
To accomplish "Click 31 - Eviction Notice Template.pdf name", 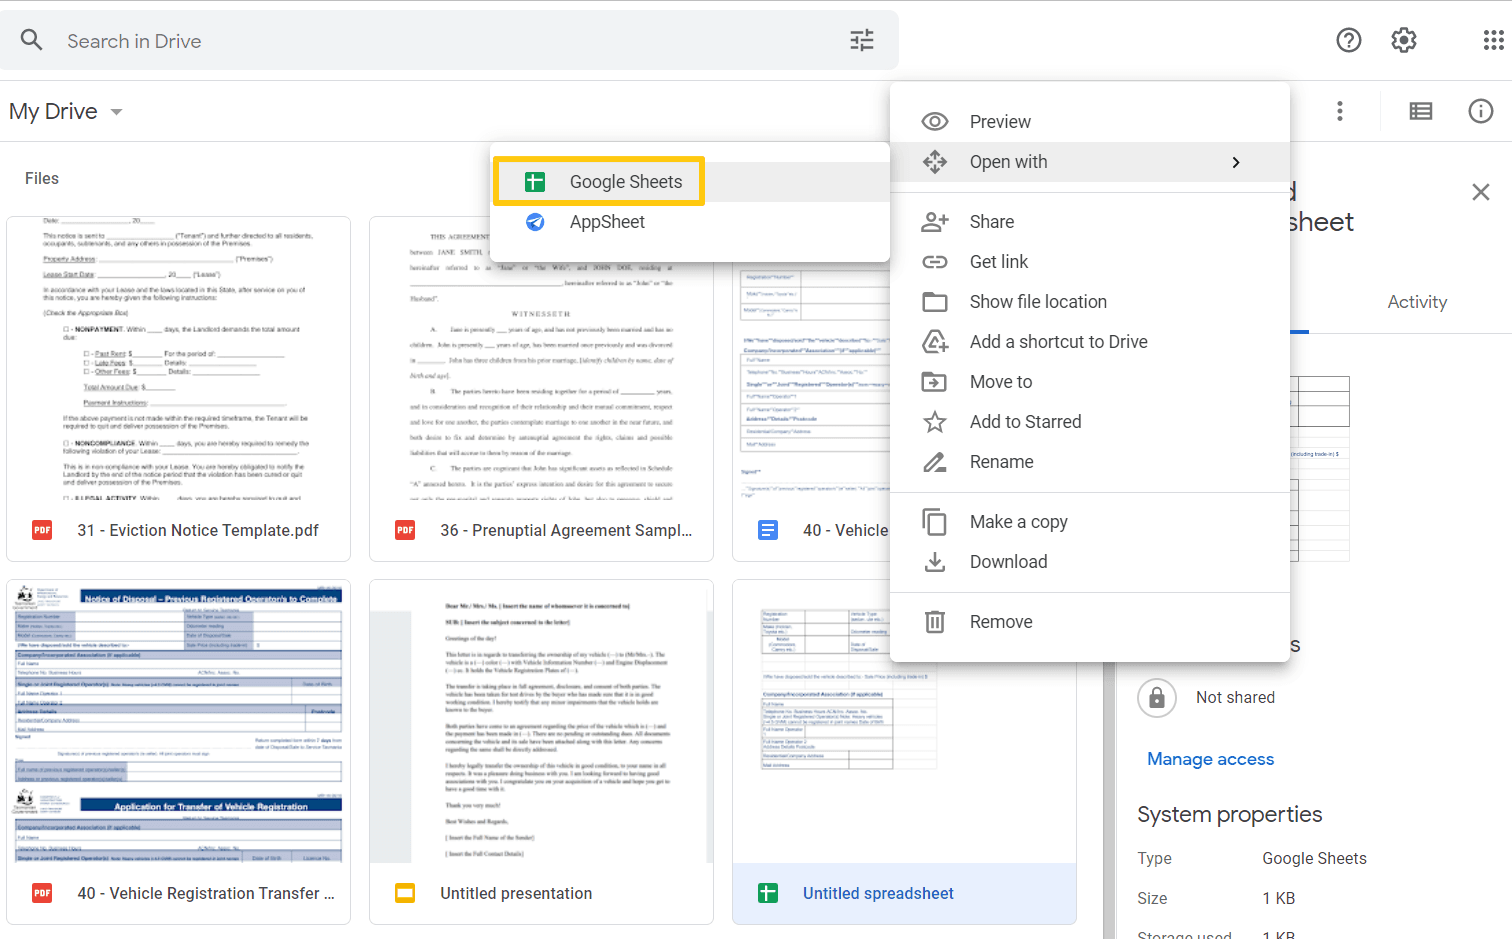I will pos(198,530).
